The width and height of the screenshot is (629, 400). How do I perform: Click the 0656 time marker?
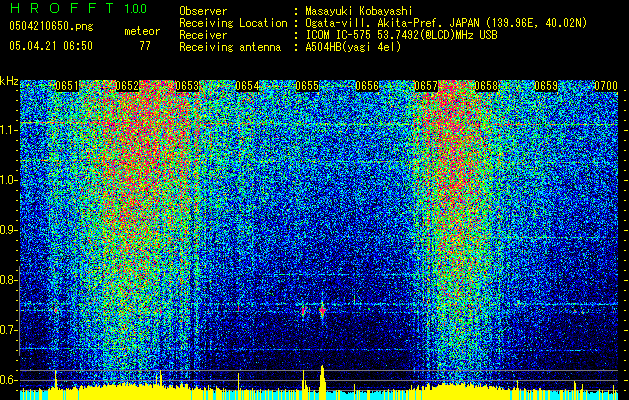(x=367, y=86)
